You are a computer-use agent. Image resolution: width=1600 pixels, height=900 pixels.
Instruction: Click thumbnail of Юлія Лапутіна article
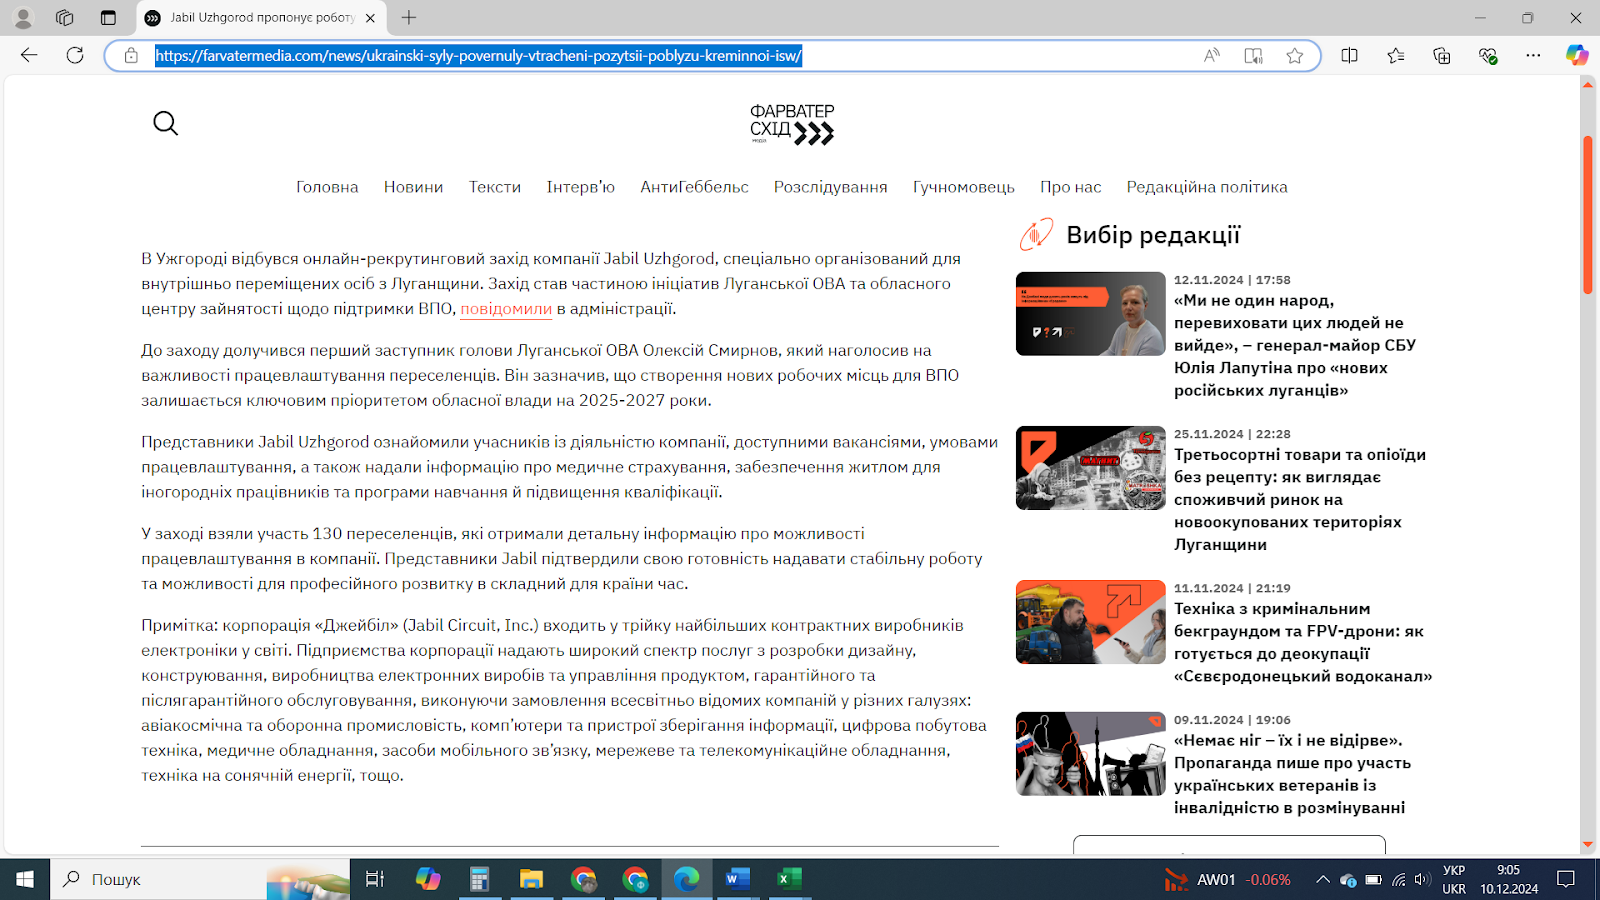[1091, 314]
